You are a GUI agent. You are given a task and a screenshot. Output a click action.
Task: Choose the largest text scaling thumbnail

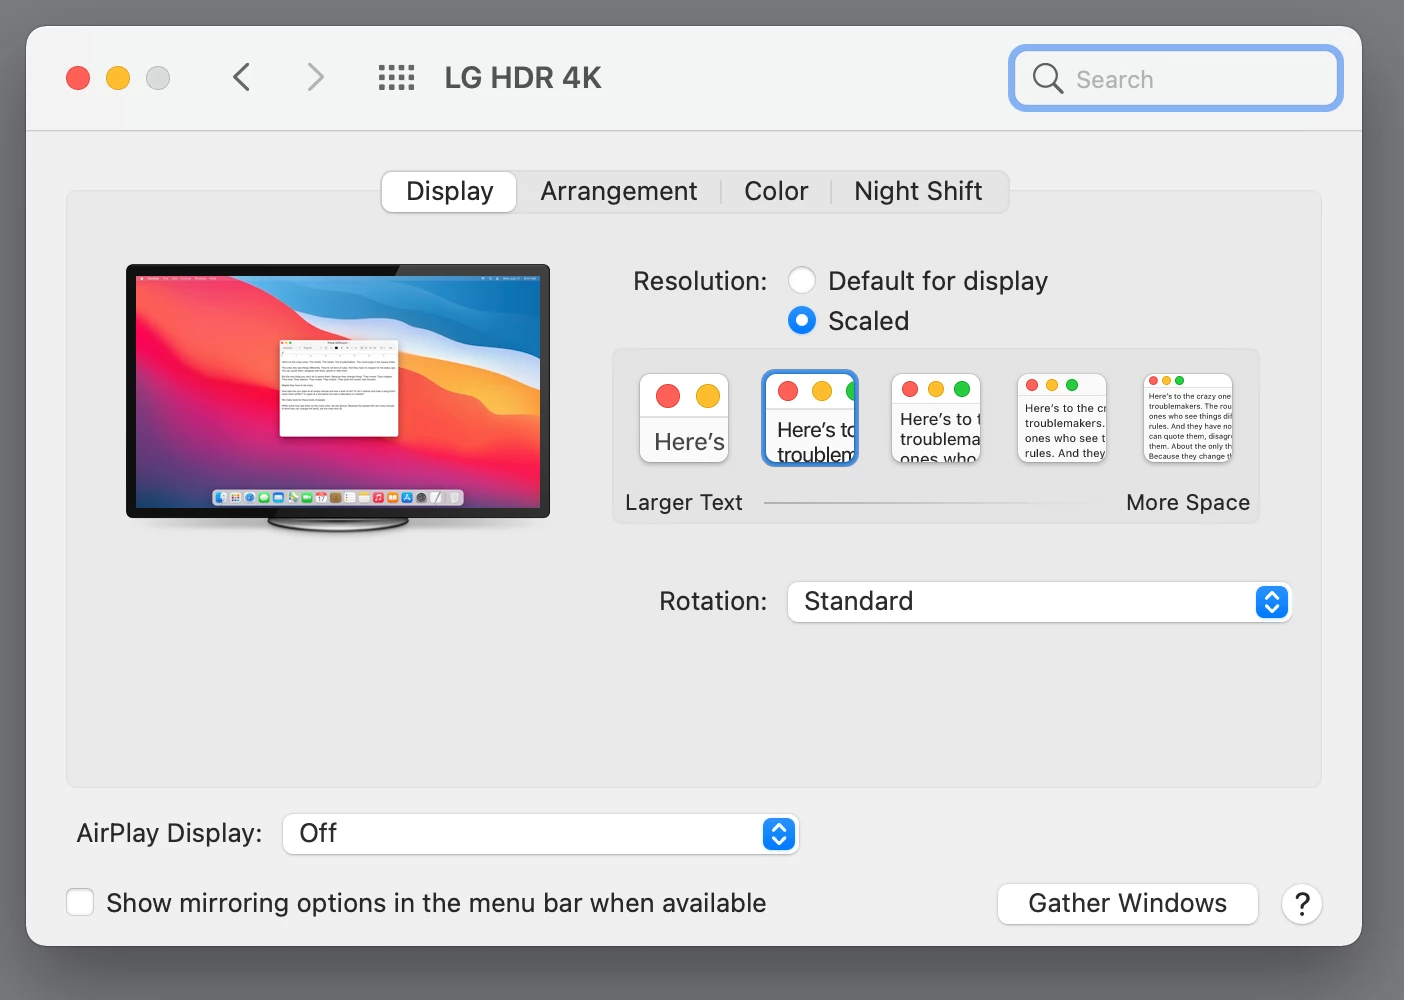pos(684,418)
